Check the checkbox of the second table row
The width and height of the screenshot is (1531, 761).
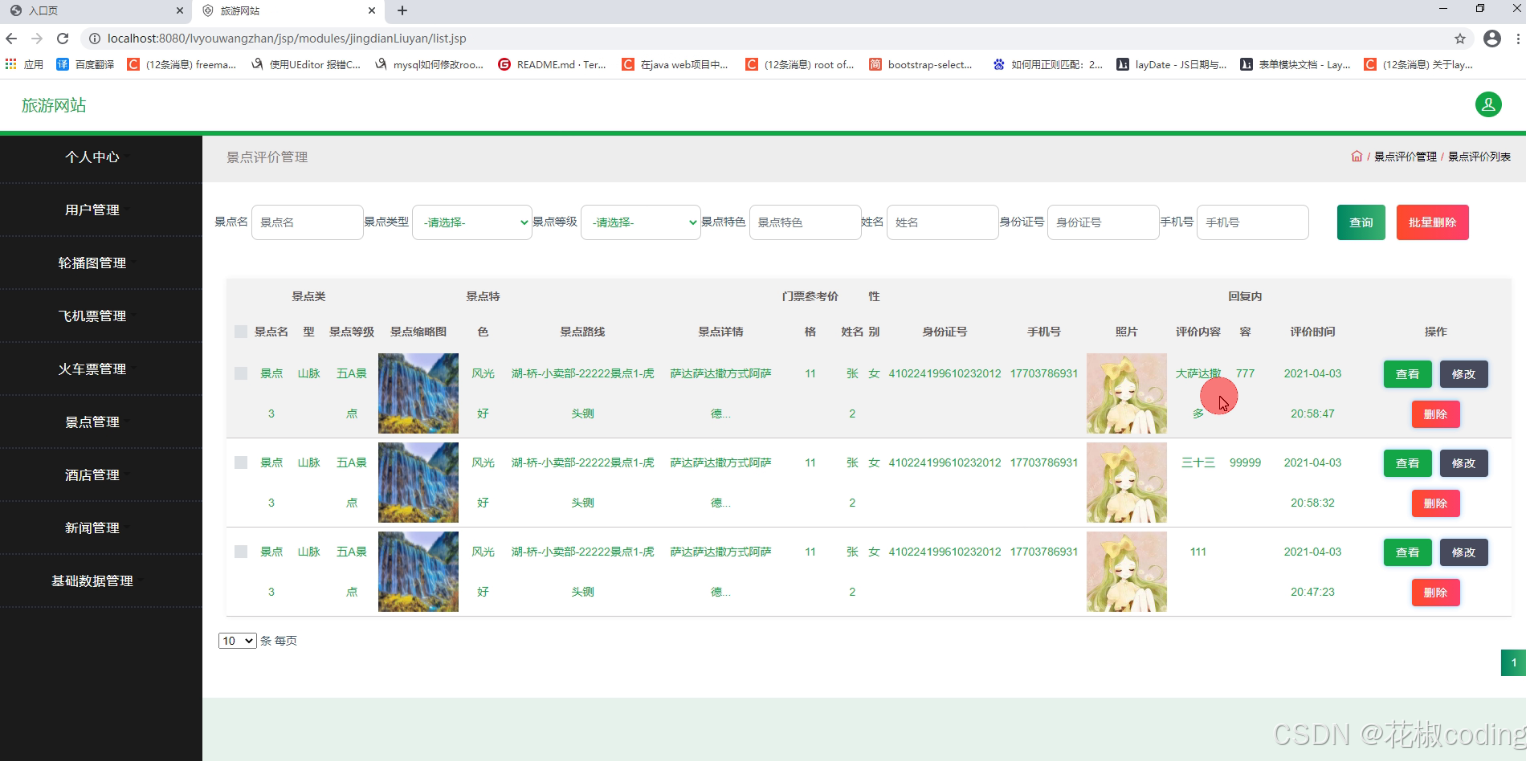tap(240, 462)
